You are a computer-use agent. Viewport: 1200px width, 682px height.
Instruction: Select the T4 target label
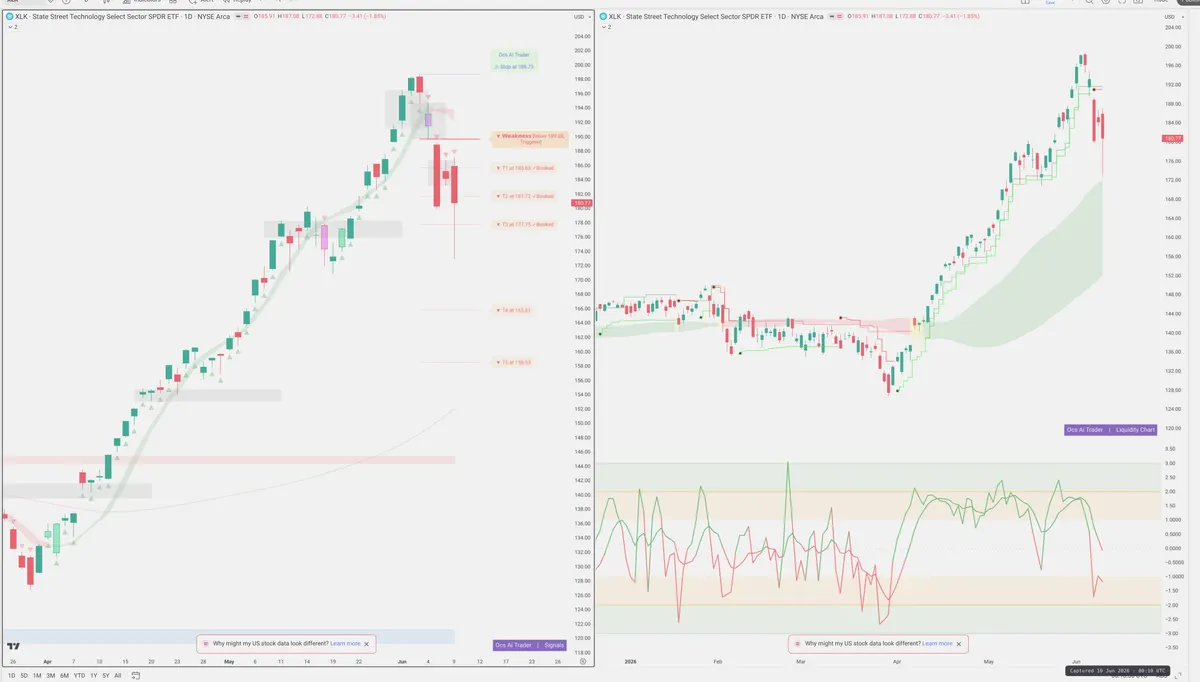pyautogui.click(x=513, y=311)
